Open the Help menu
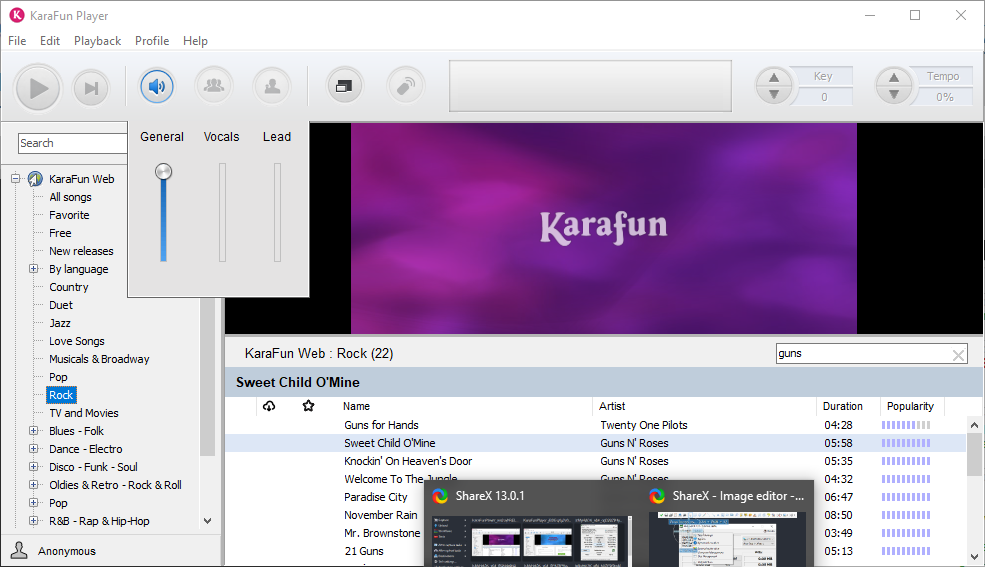The width and height of the screenshot is (985, 567). [x=195, y=41]
